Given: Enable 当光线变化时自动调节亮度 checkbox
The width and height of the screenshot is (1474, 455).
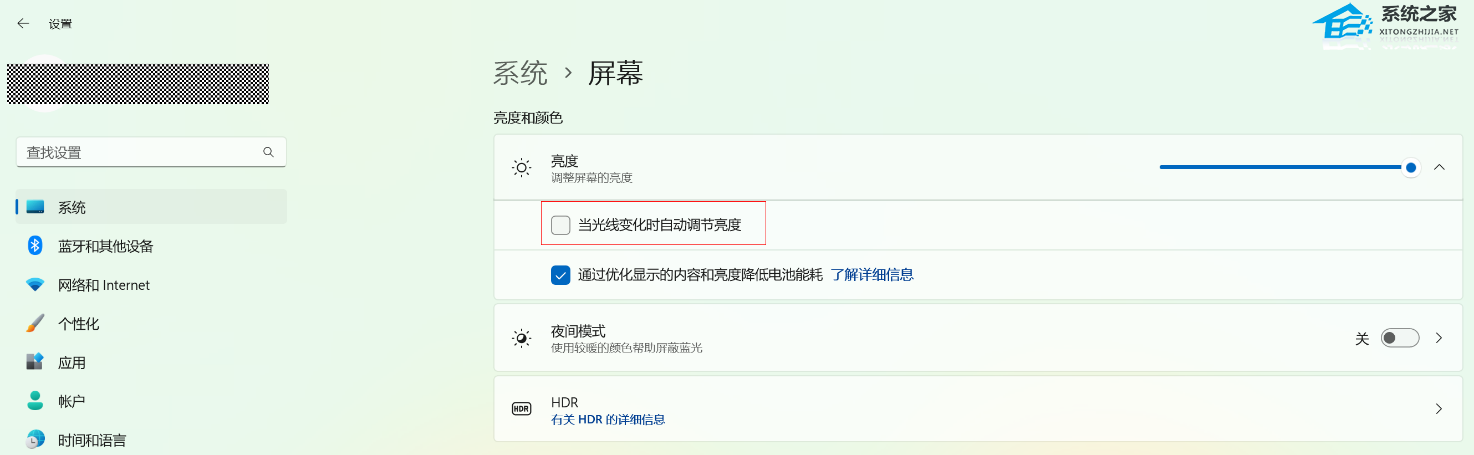Looking at the screenshot, I should point(561,225).
